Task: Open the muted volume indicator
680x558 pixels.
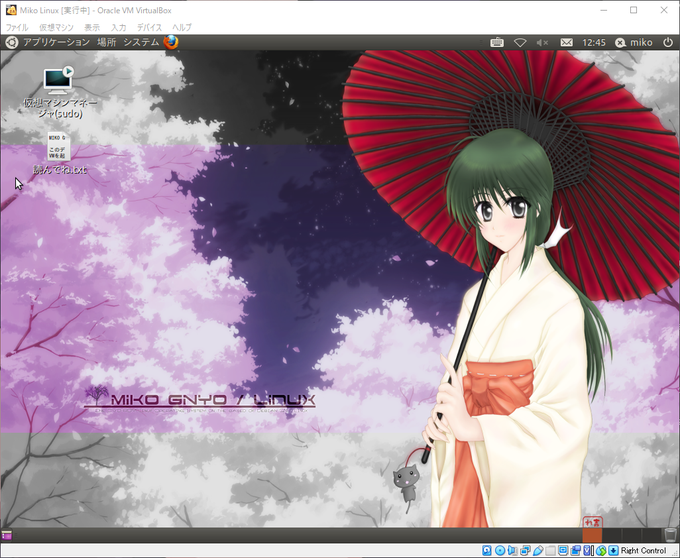Action: point(542,42)
